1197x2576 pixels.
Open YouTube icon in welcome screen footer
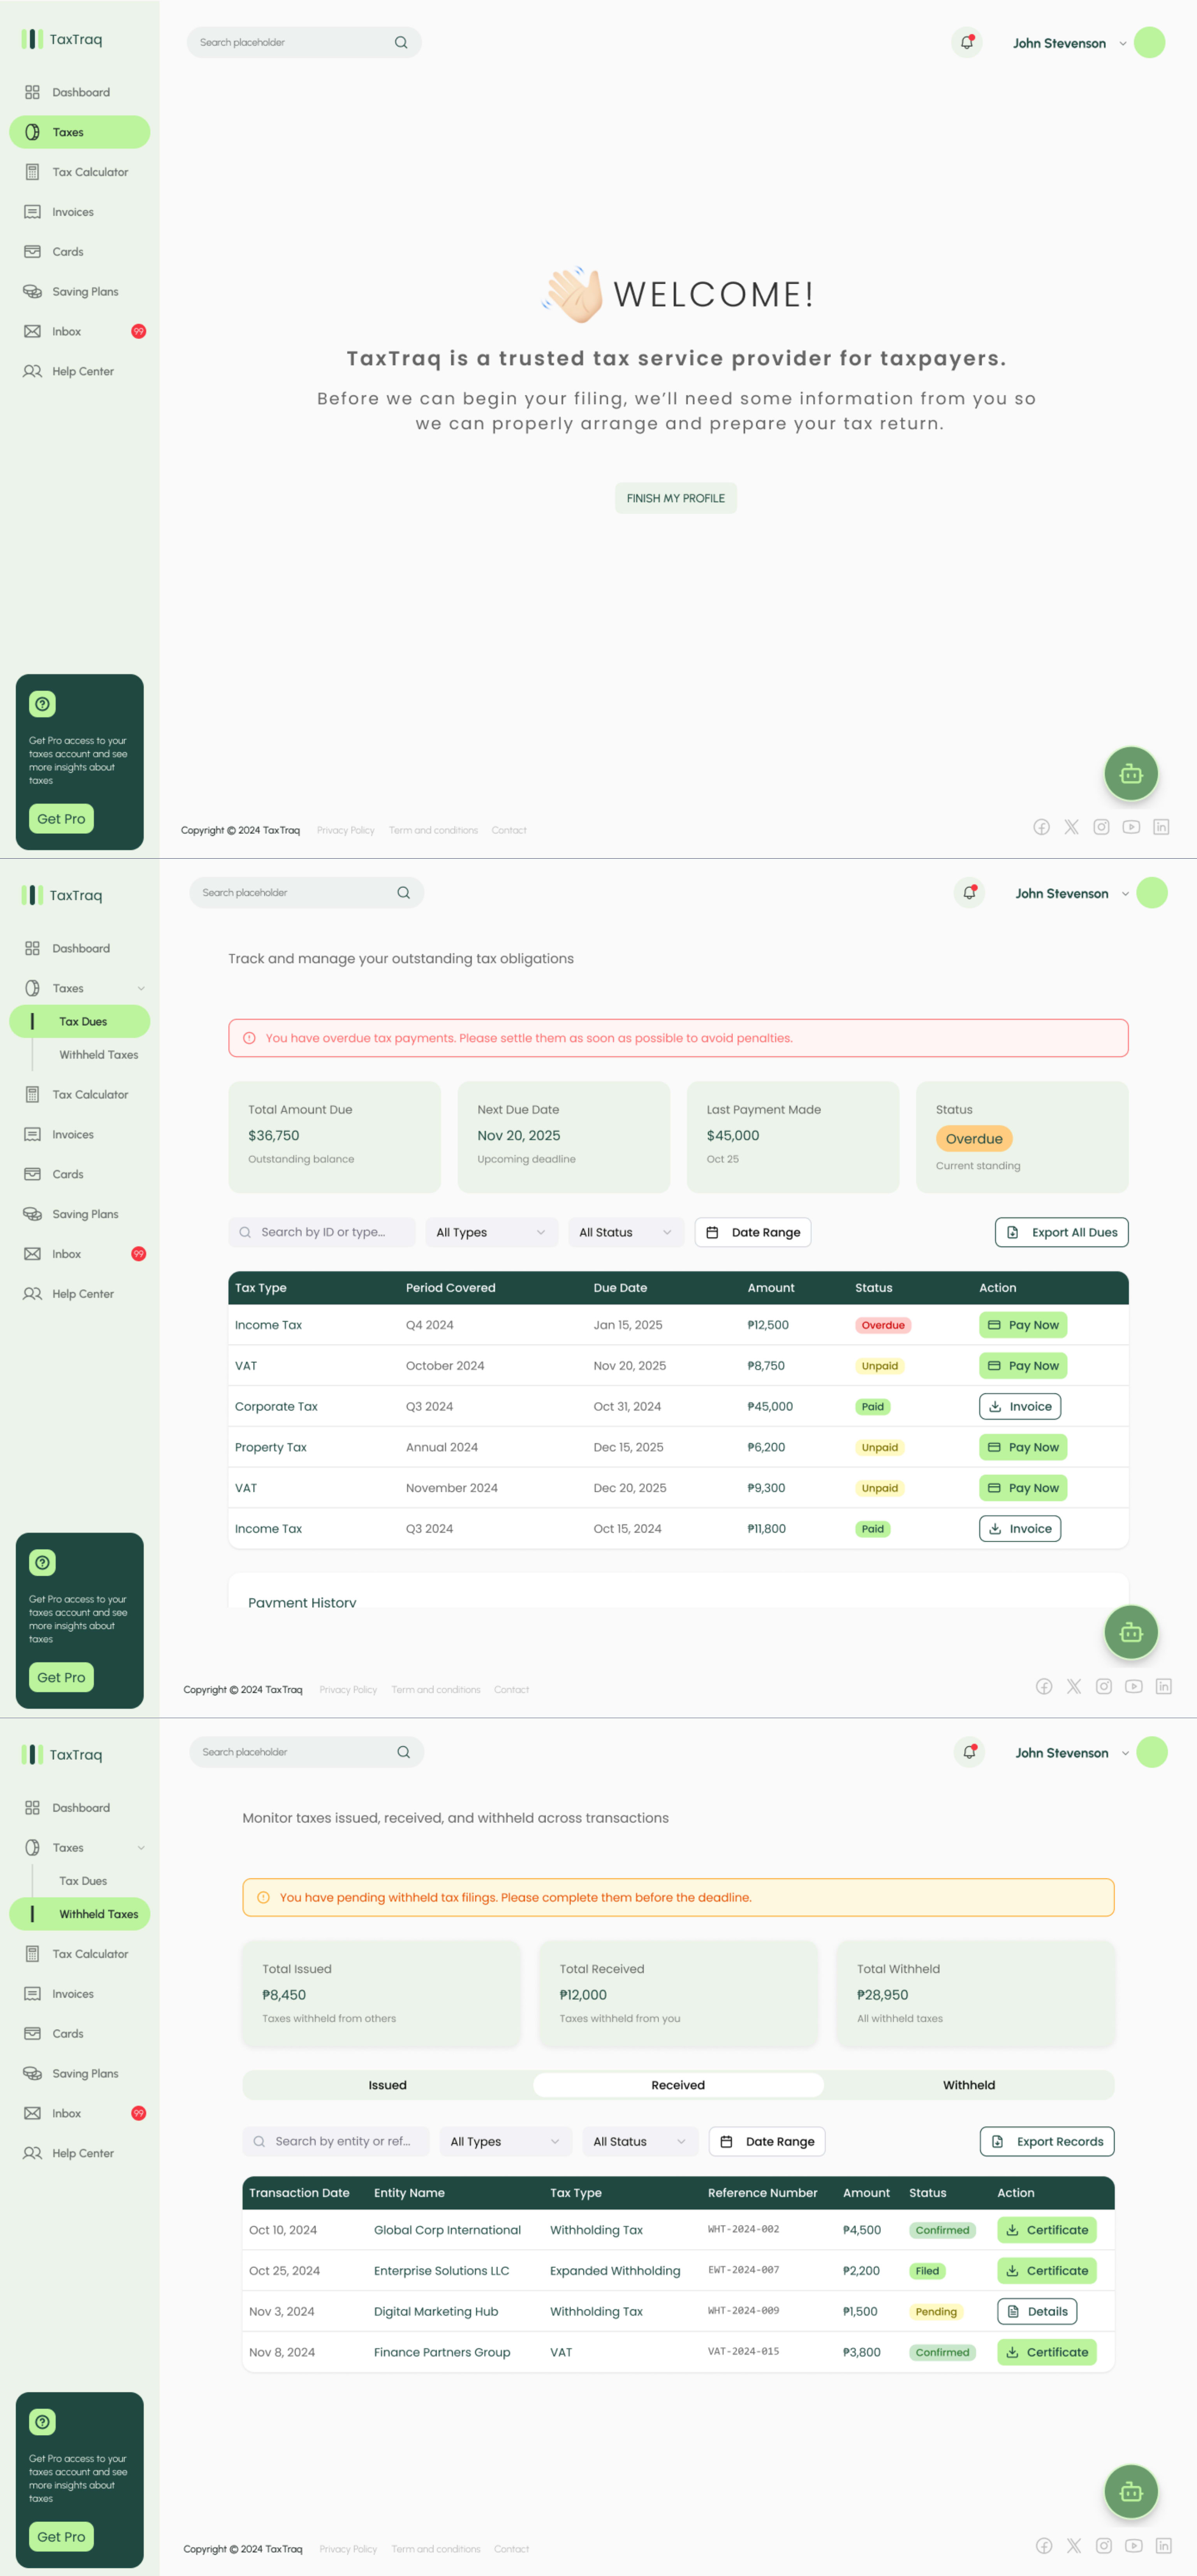pyautogui.click(x=1131, y=827)
